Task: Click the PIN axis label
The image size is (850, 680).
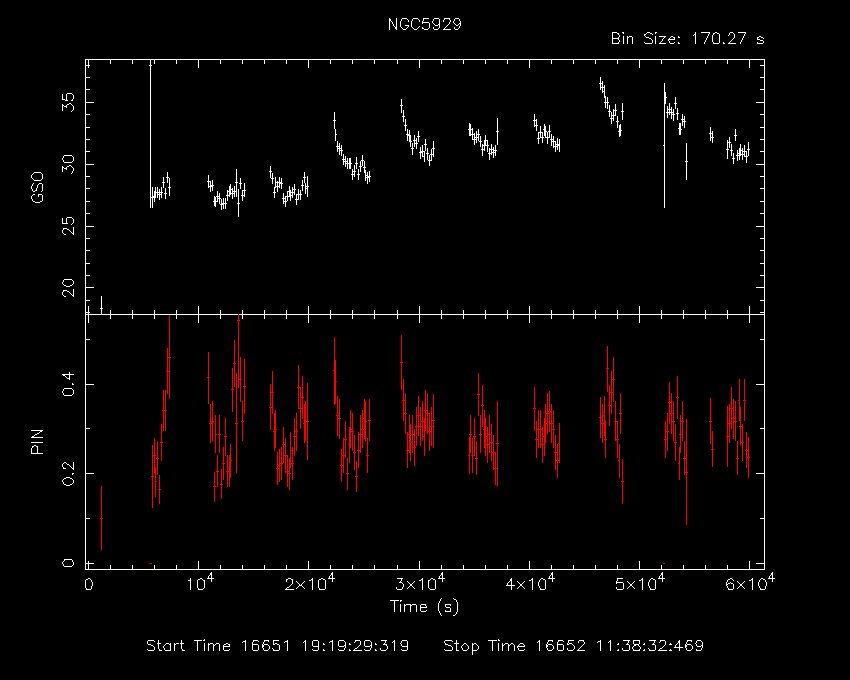Action: point(37,441)
